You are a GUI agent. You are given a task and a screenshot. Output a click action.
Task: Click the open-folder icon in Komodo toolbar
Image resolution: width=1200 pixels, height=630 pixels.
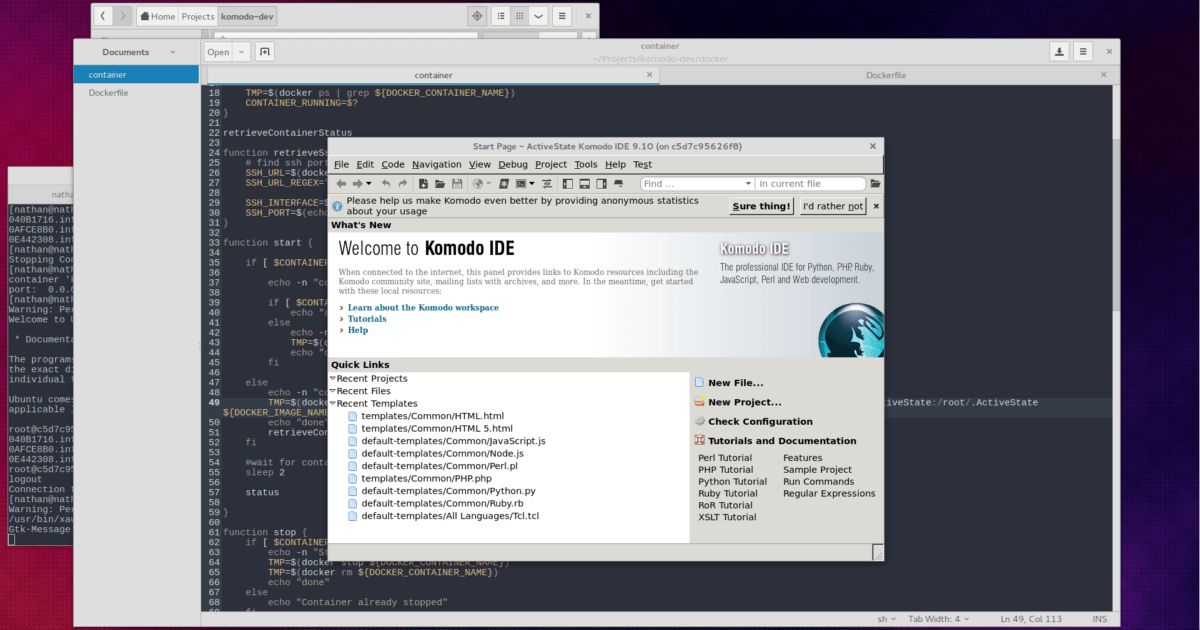440,184
